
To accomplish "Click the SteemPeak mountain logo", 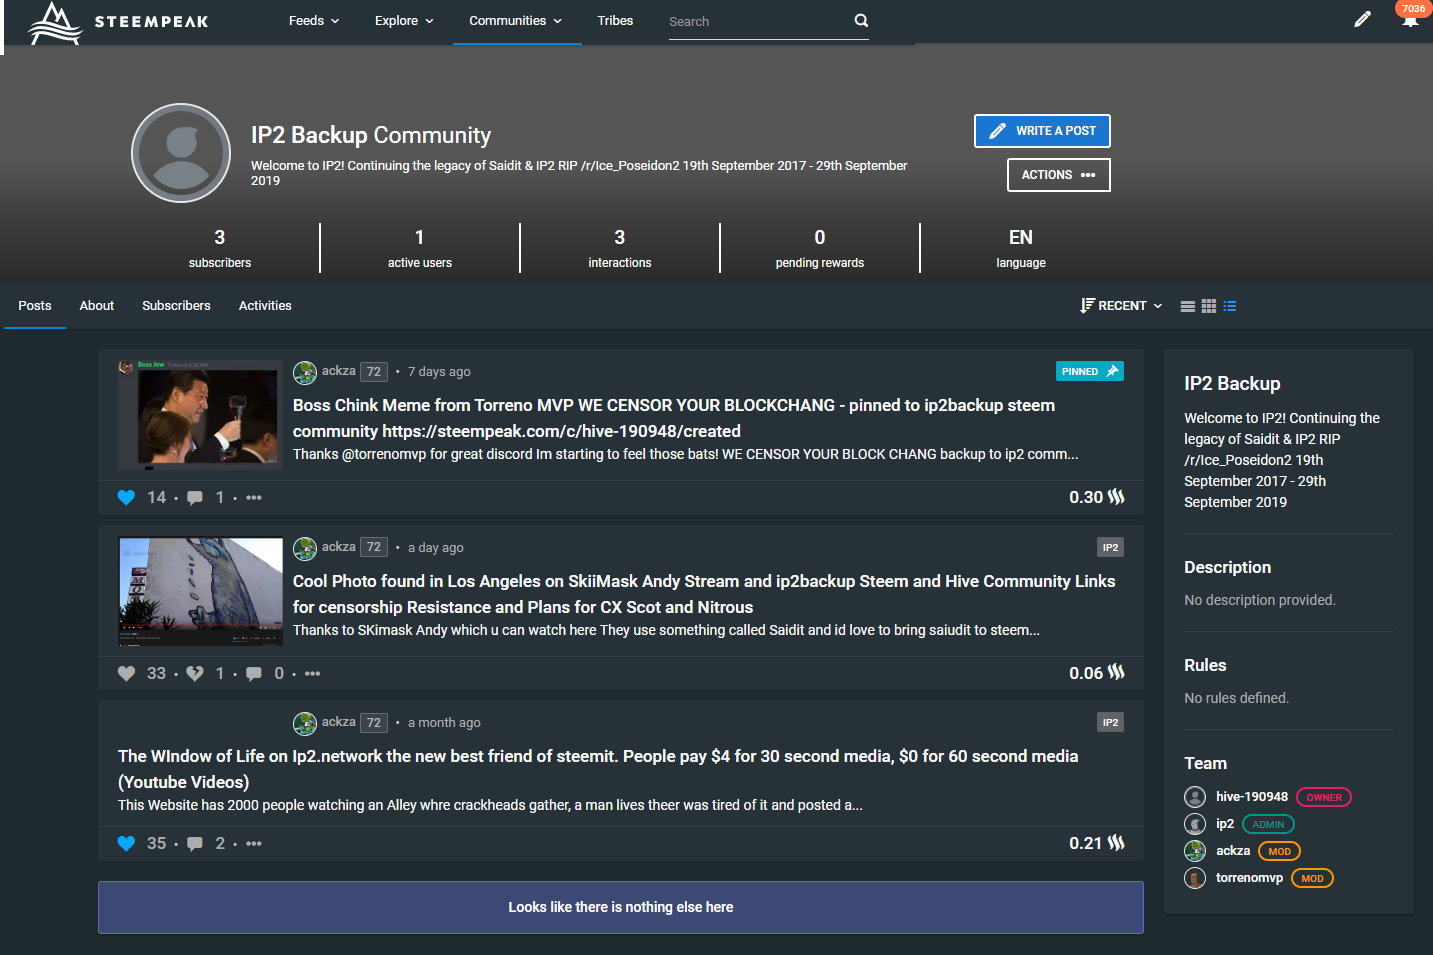I will coord(54,23).
